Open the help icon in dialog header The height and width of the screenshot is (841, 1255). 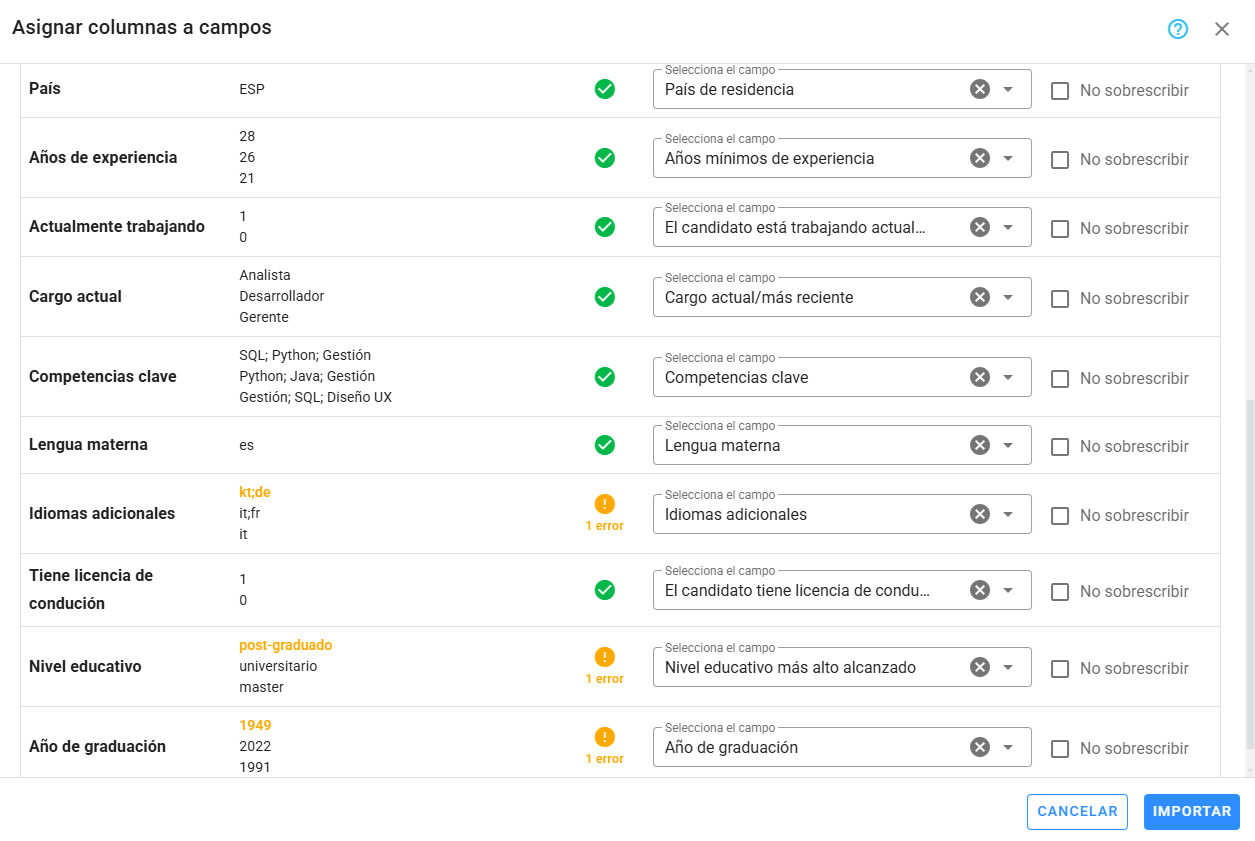point(1178,29)
